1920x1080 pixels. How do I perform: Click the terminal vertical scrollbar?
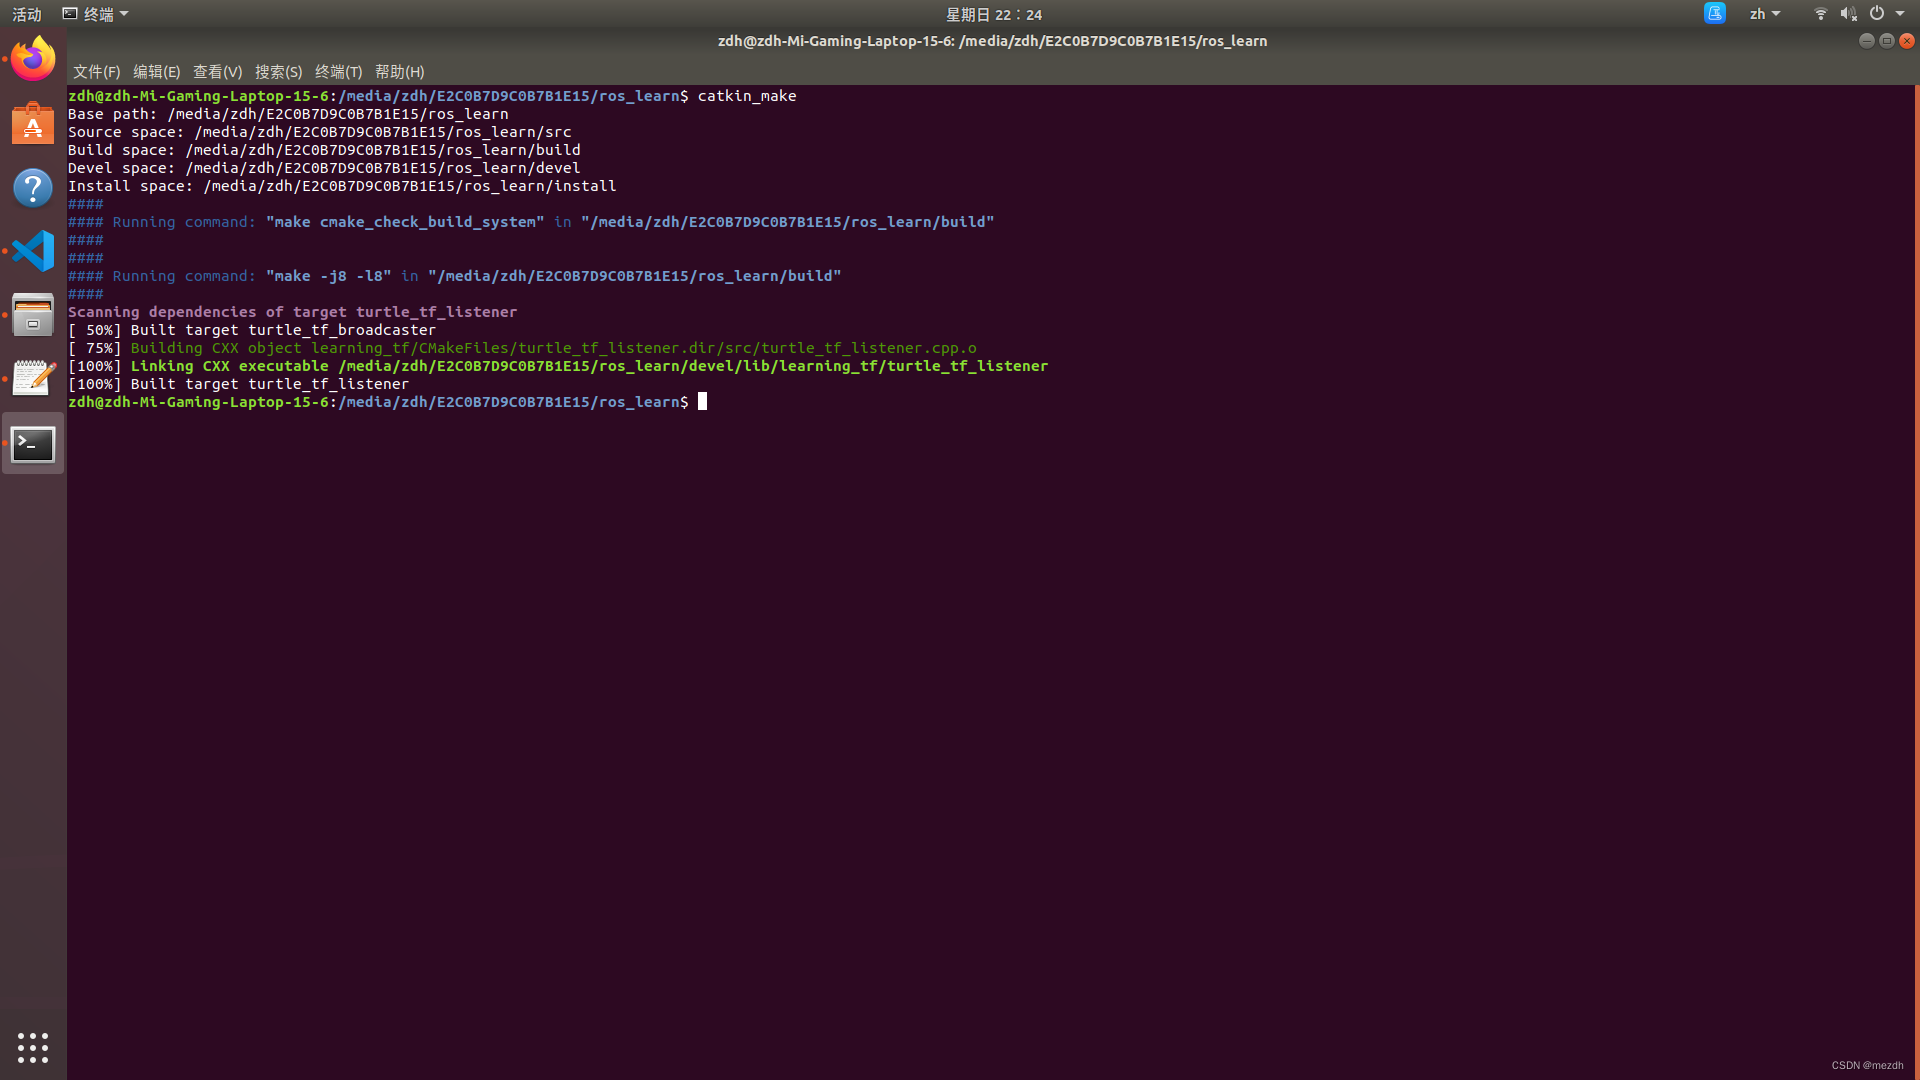click(1917, 582)
